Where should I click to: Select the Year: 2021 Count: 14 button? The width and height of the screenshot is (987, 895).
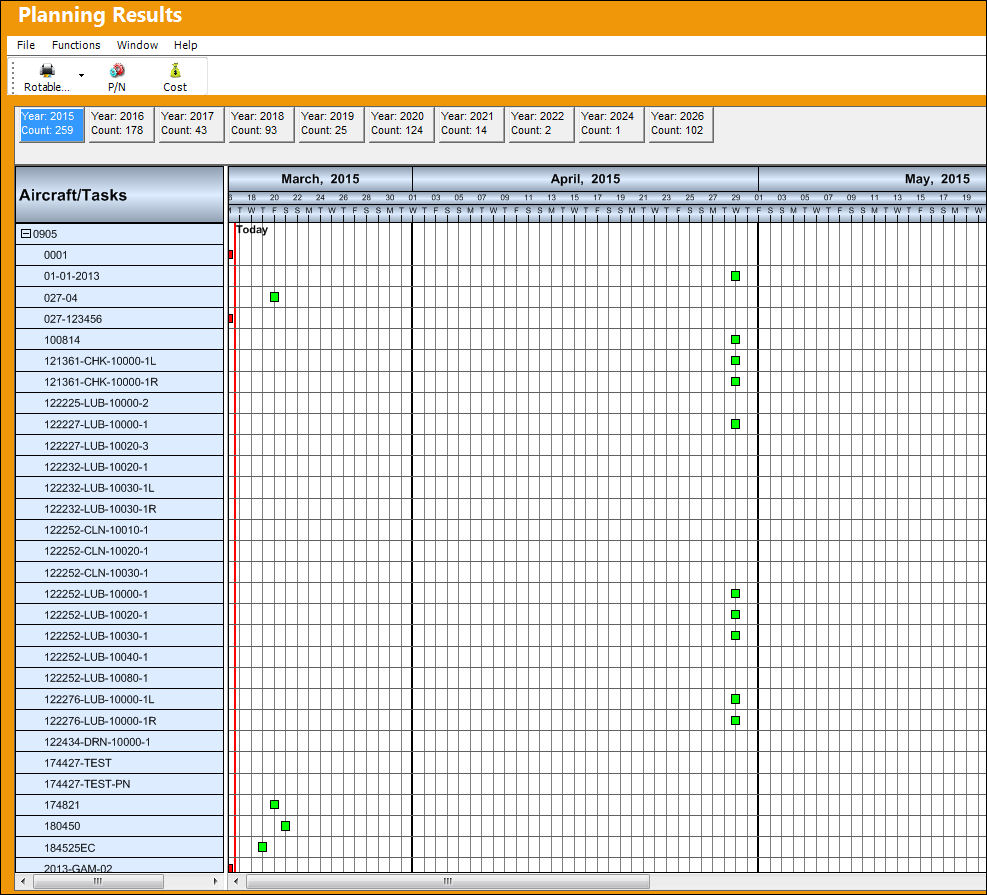(x=471, y=124)
